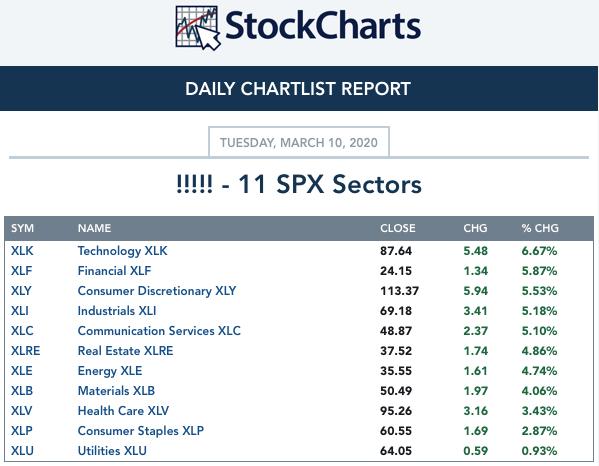The height and width of the screenshot is (466, 599).
Task: Open the Technology XLK name link
Action: 122,251
